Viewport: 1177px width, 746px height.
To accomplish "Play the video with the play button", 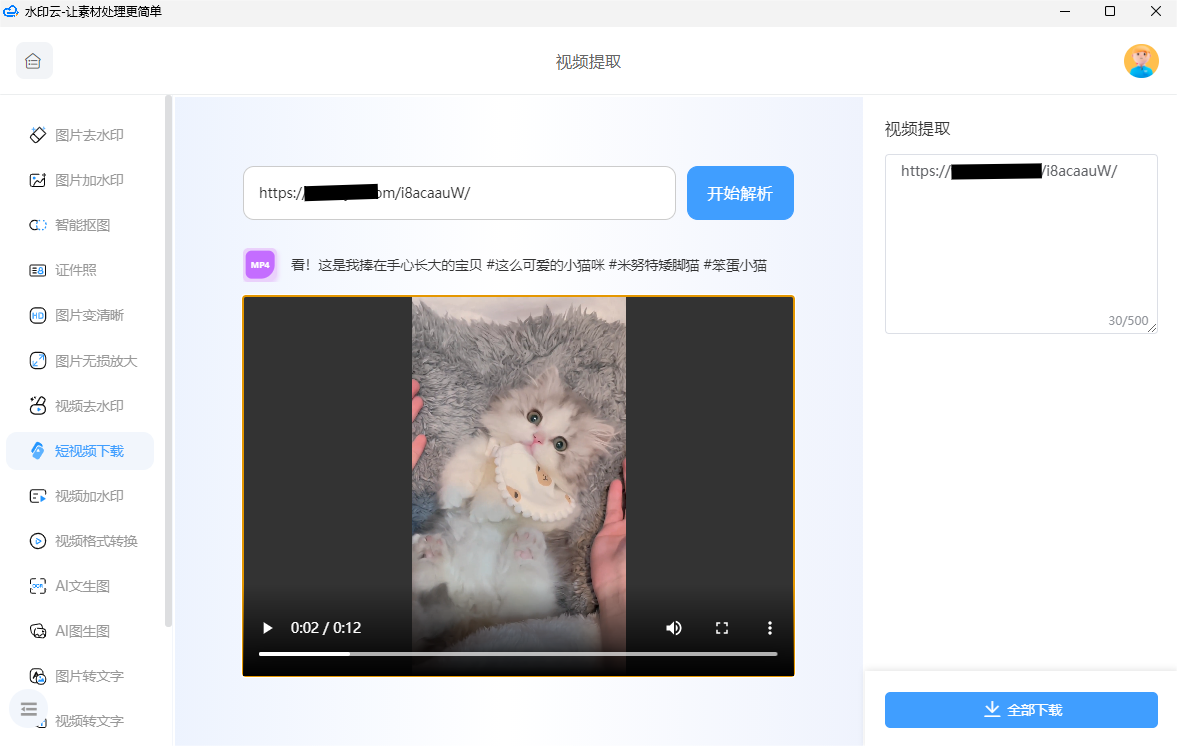I will (267, 628).
